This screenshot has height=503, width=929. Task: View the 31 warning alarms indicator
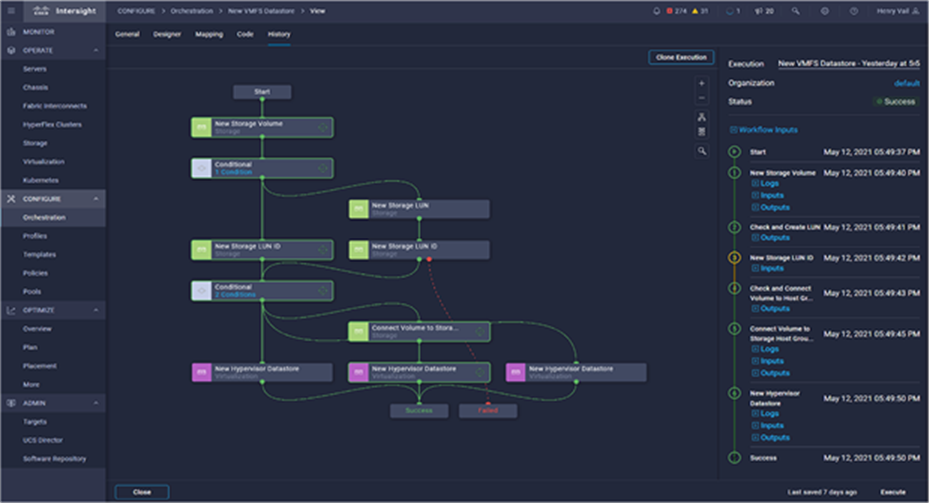[x=701, y=11]
